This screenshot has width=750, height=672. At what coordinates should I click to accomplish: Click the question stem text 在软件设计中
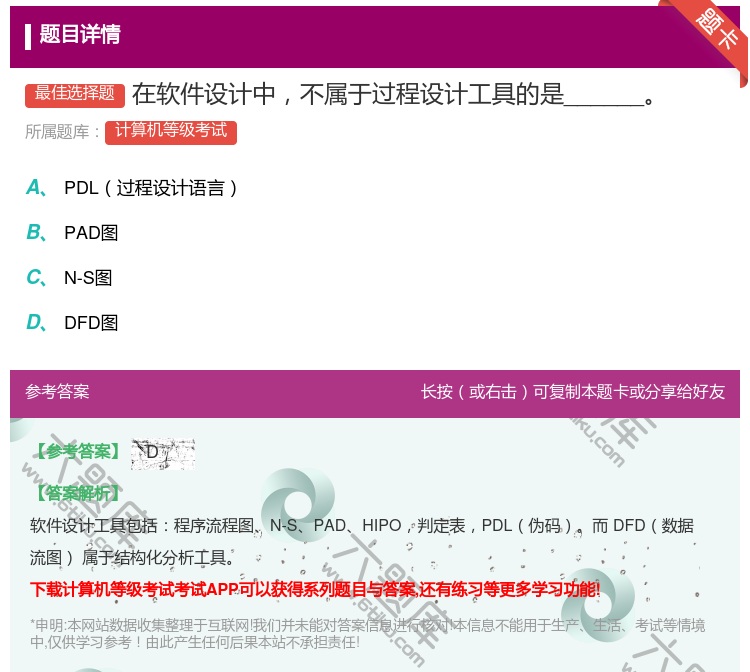(392, 94)
